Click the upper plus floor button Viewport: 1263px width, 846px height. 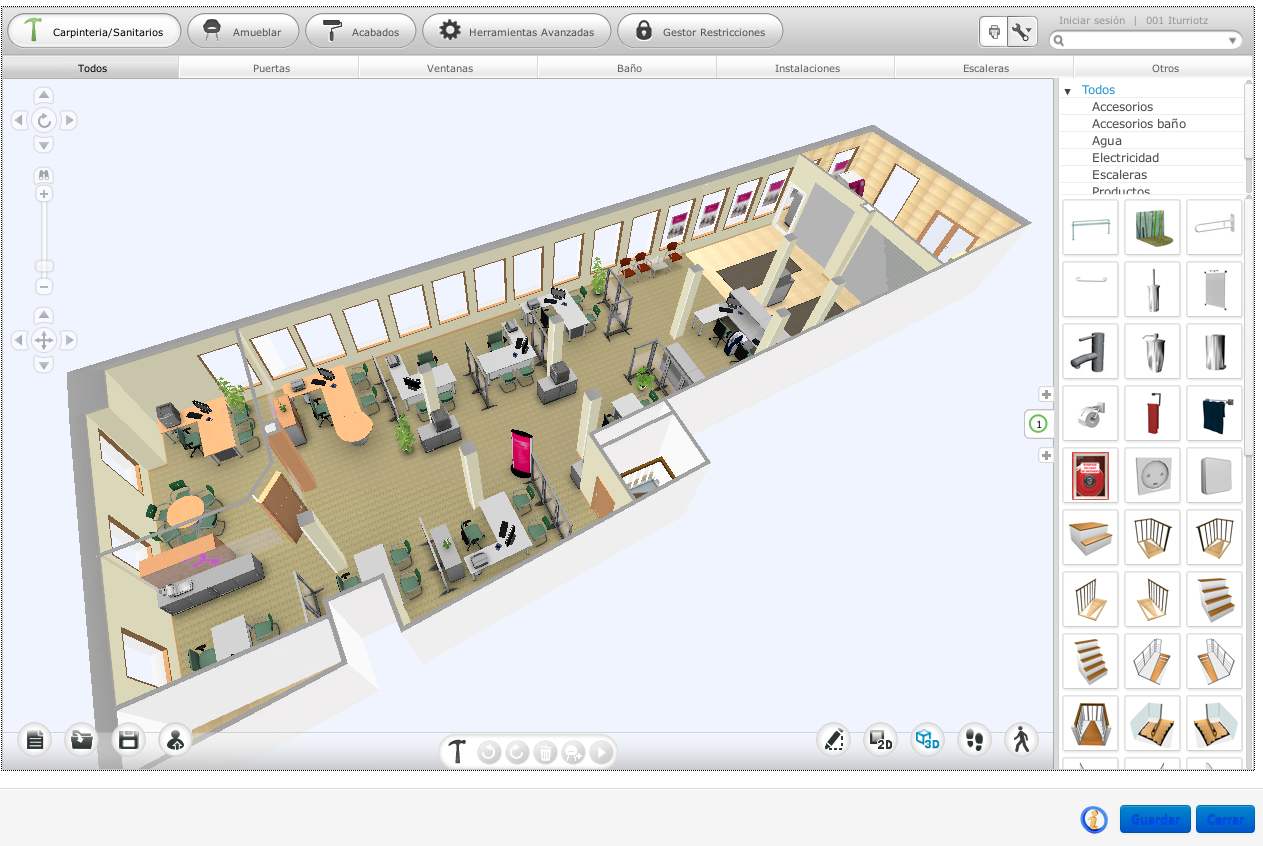(1046, 394)
